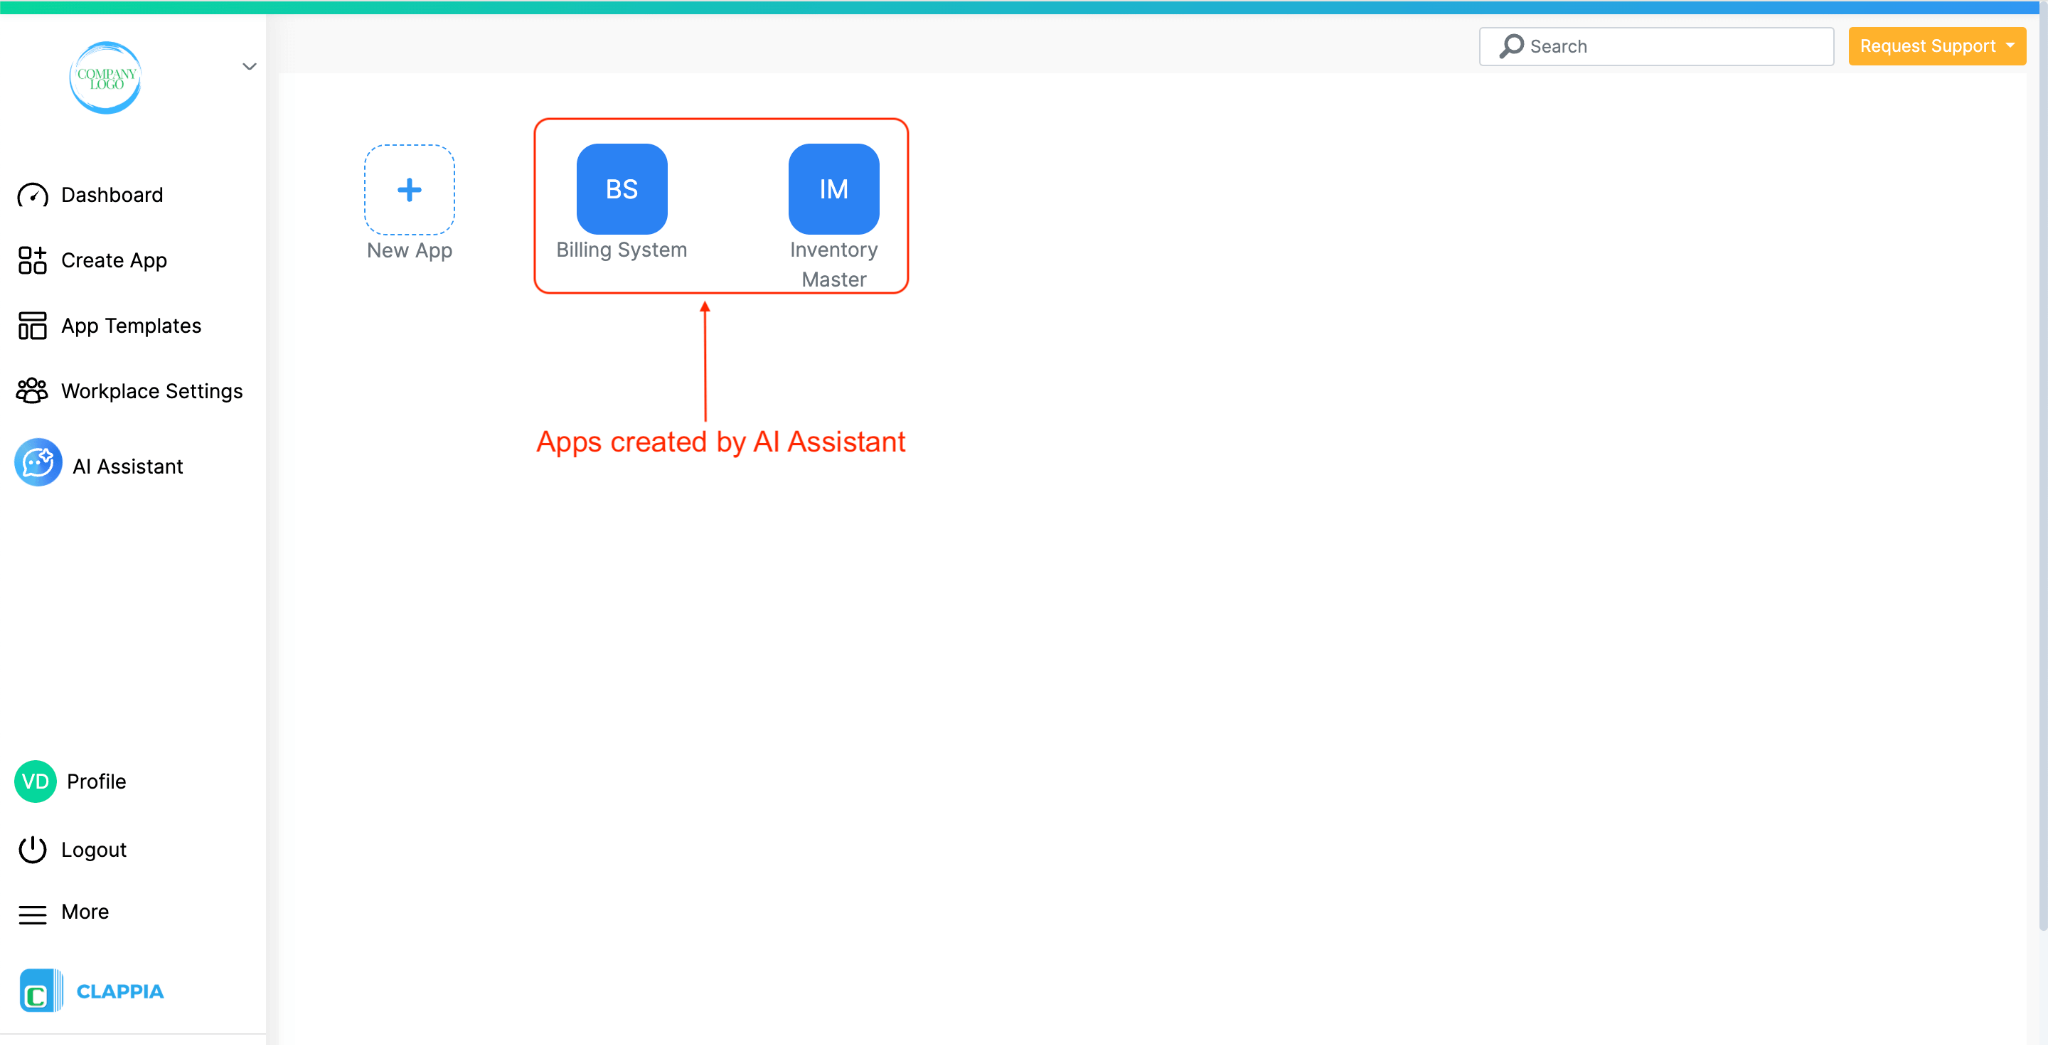Select Workplace Settings menu entry

coord(151,390)
